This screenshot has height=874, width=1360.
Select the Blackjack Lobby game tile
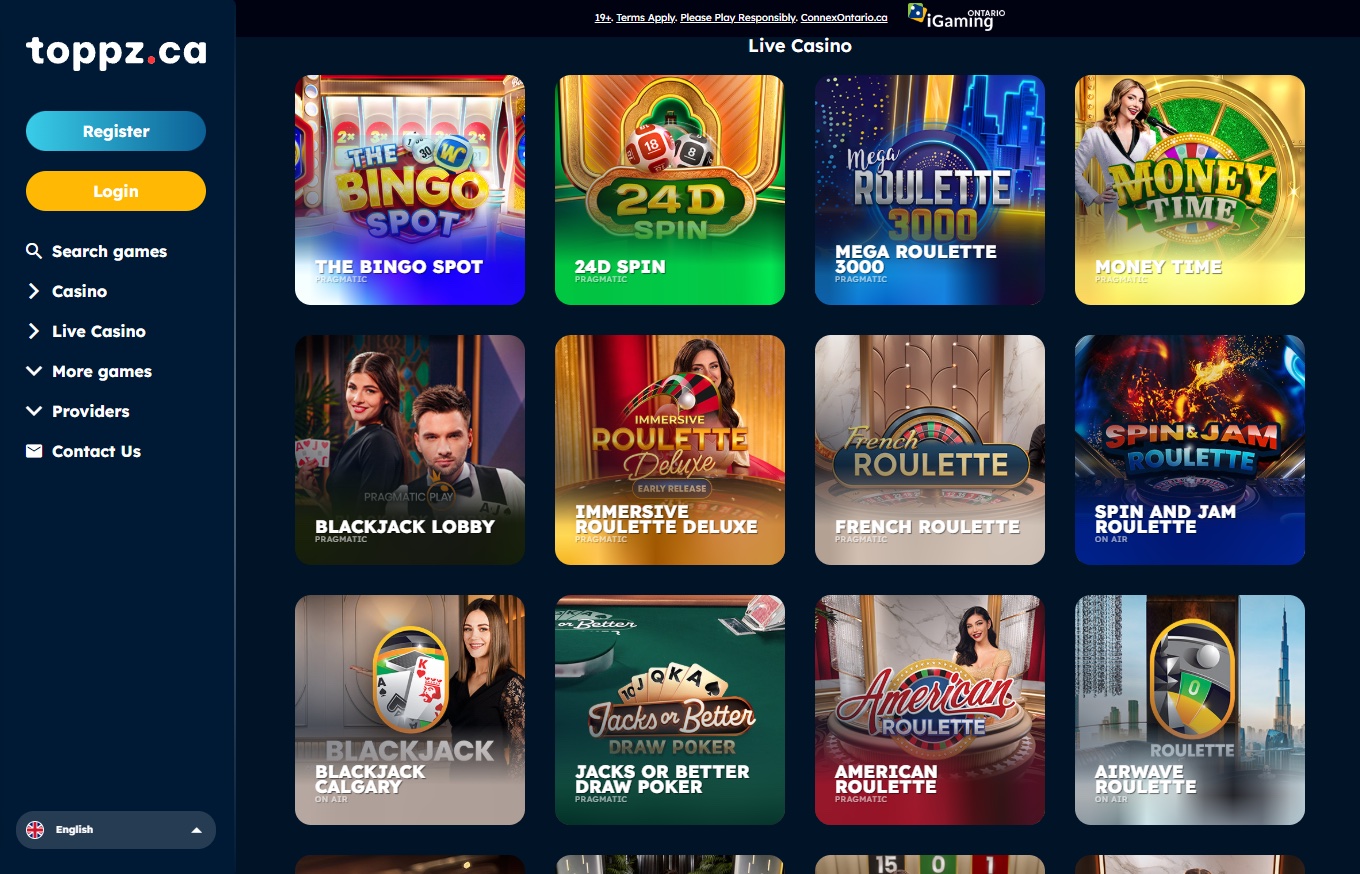[410, 450]
